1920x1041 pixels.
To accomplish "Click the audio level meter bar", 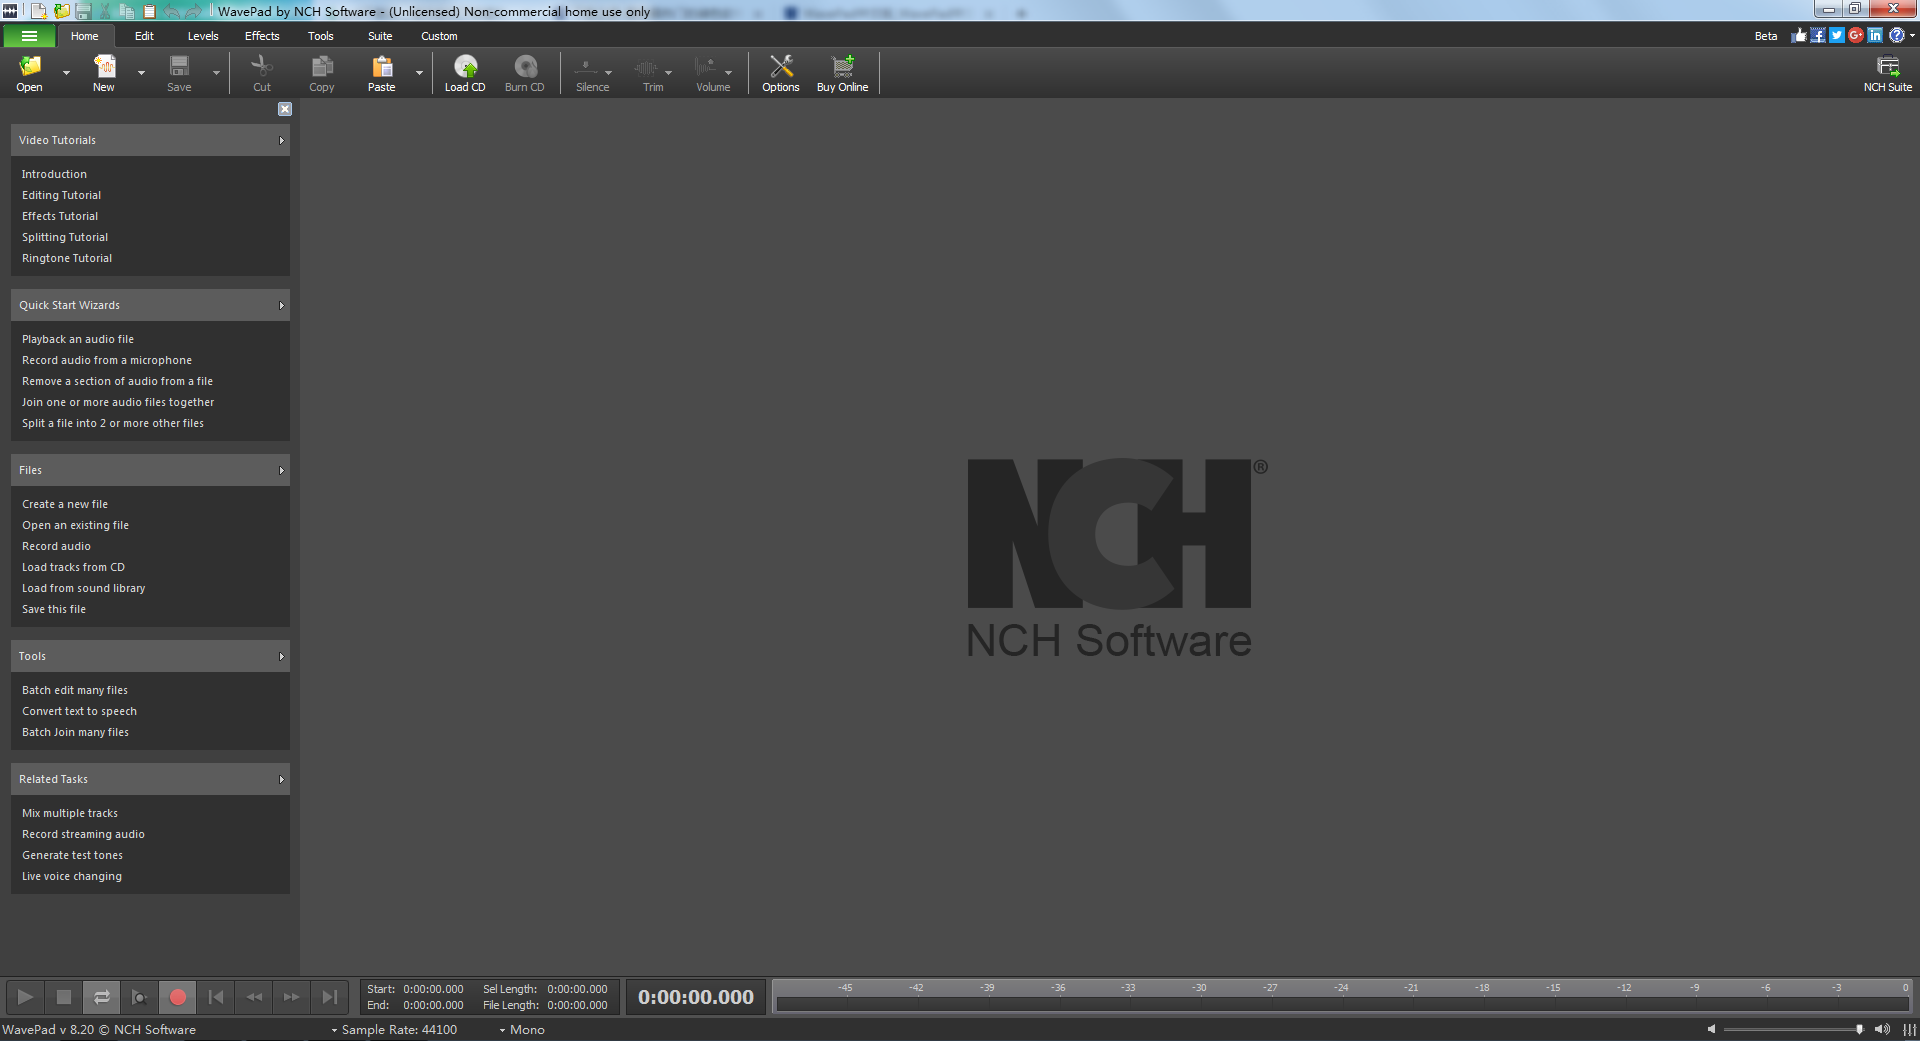I will coord(1342,1004).
